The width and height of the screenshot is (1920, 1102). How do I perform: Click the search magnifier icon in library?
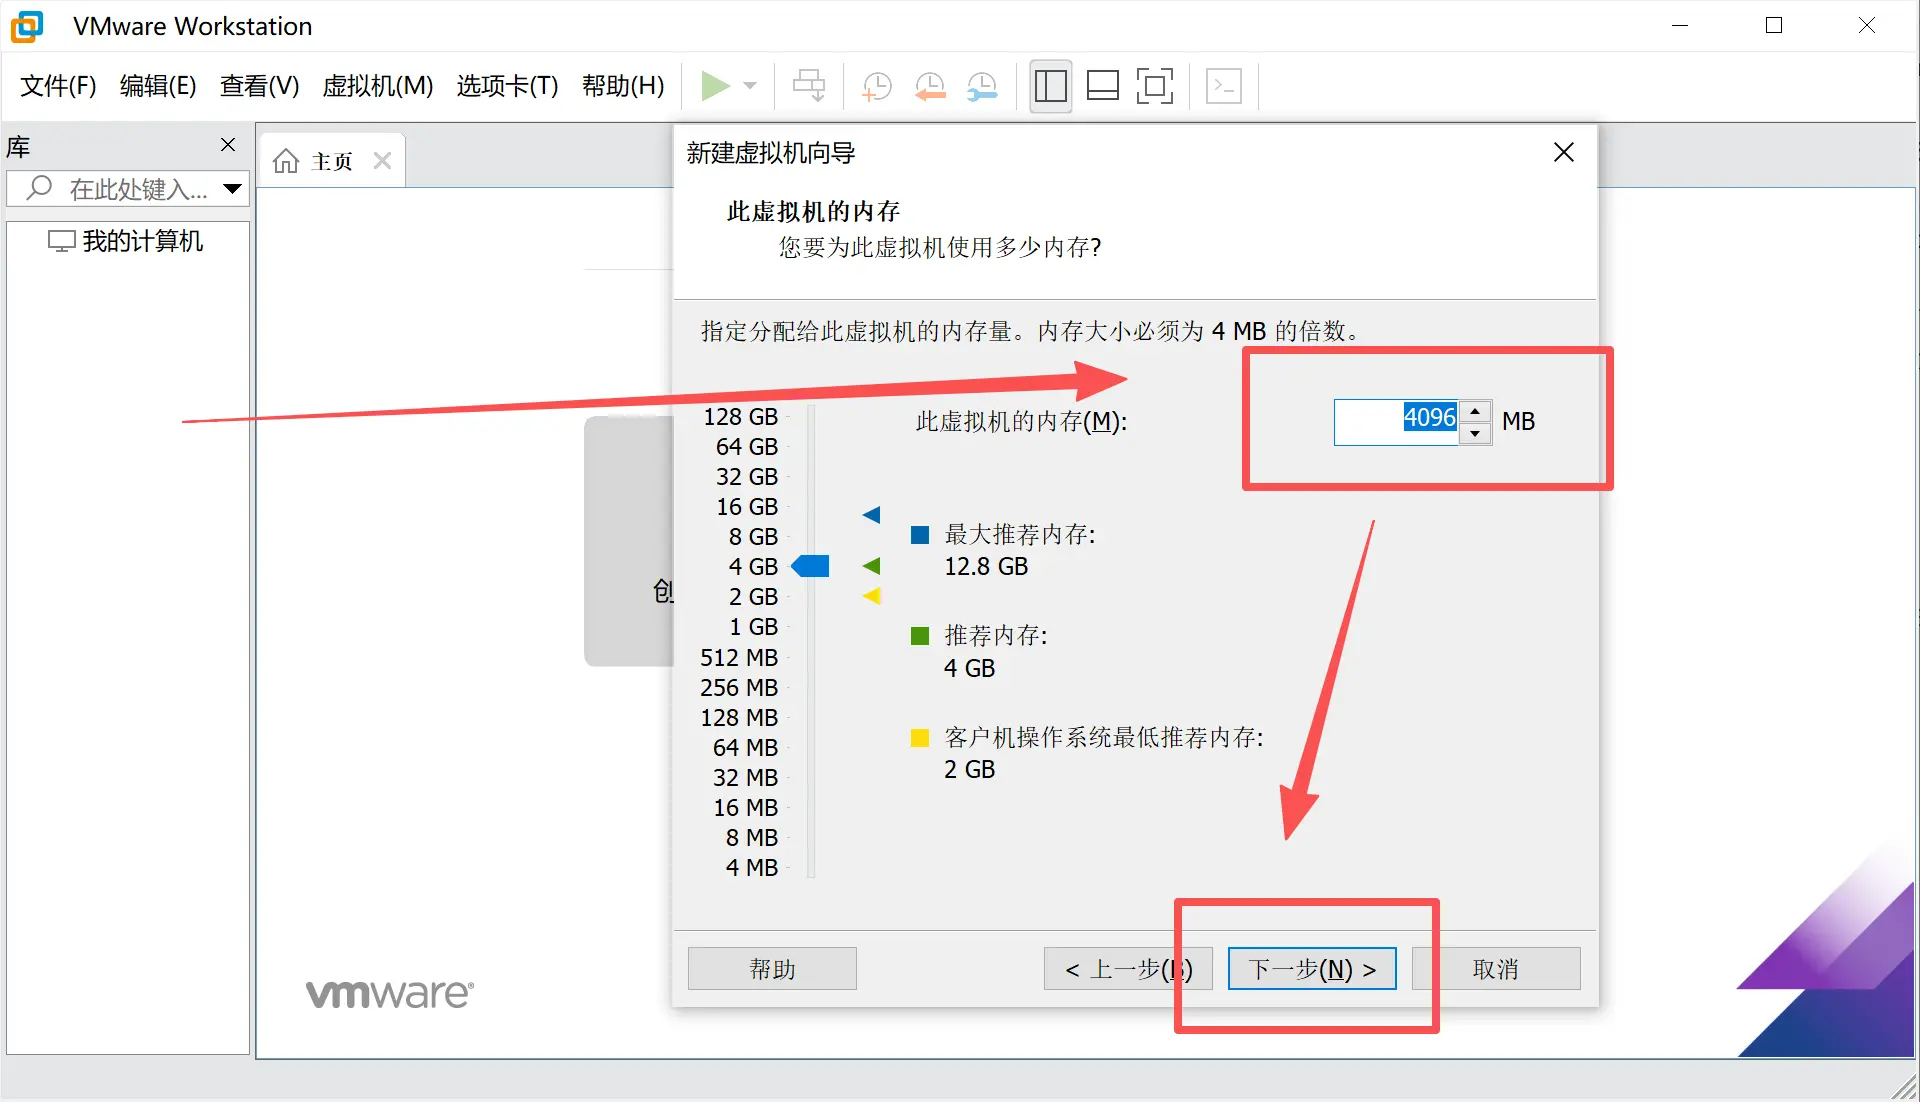[x=39, y=188]
